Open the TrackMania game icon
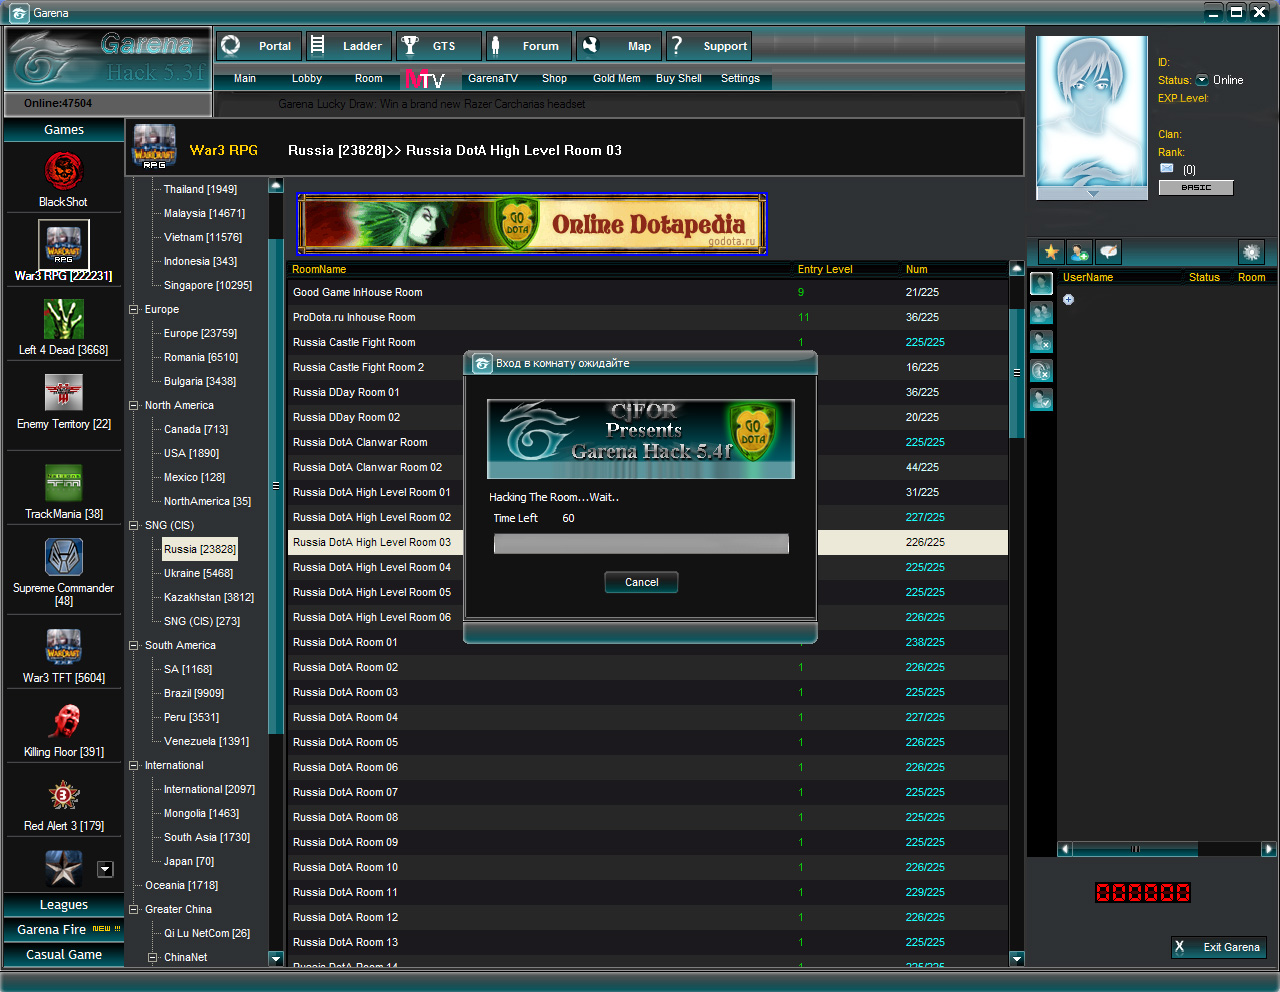This screenshot has width=1280, height=992. [63, 483]
